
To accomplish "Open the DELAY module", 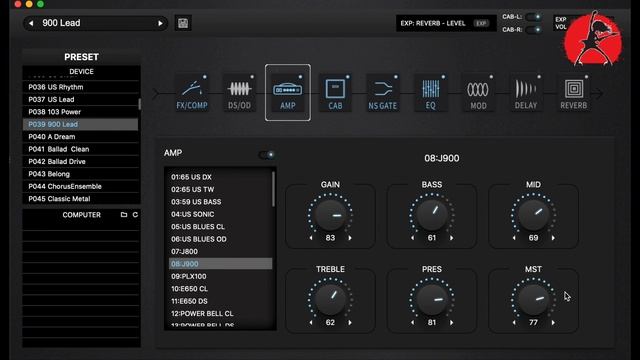I will [526, 93].
